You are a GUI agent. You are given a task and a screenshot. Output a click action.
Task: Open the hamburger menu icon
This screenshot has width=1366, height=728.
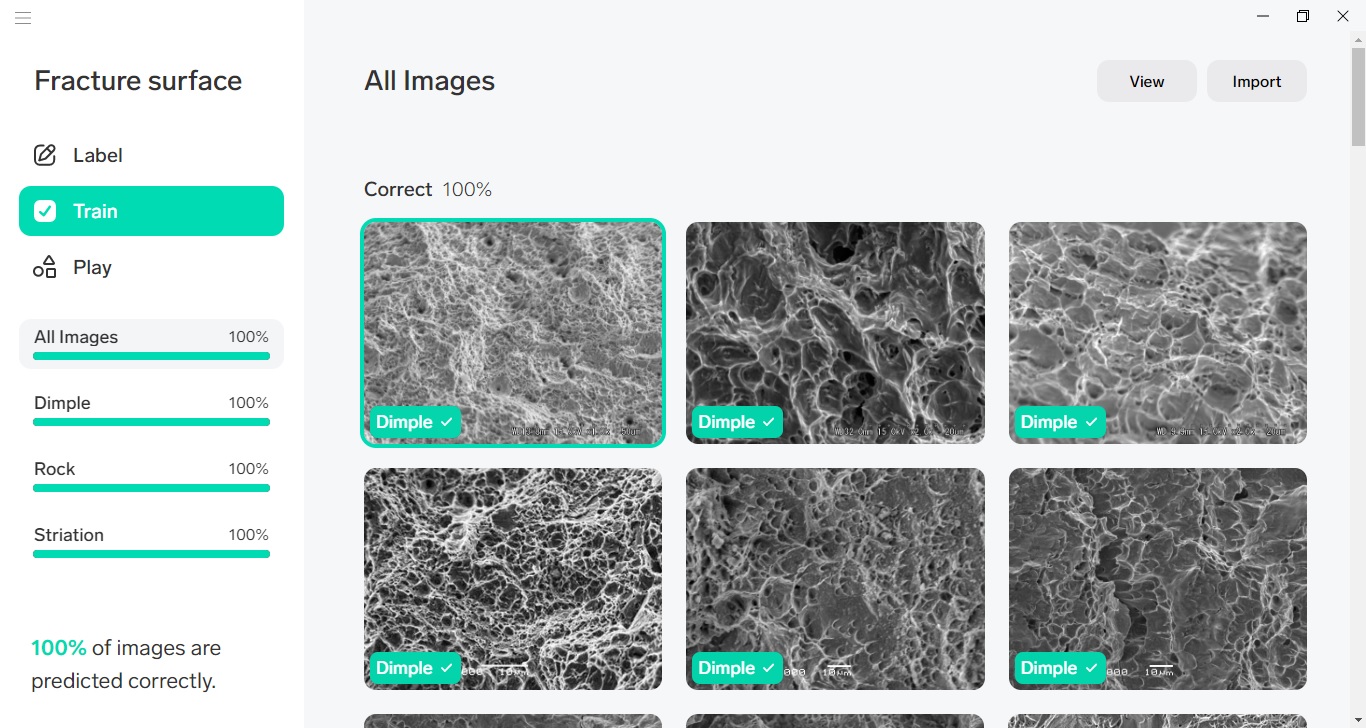click(23, 18)
